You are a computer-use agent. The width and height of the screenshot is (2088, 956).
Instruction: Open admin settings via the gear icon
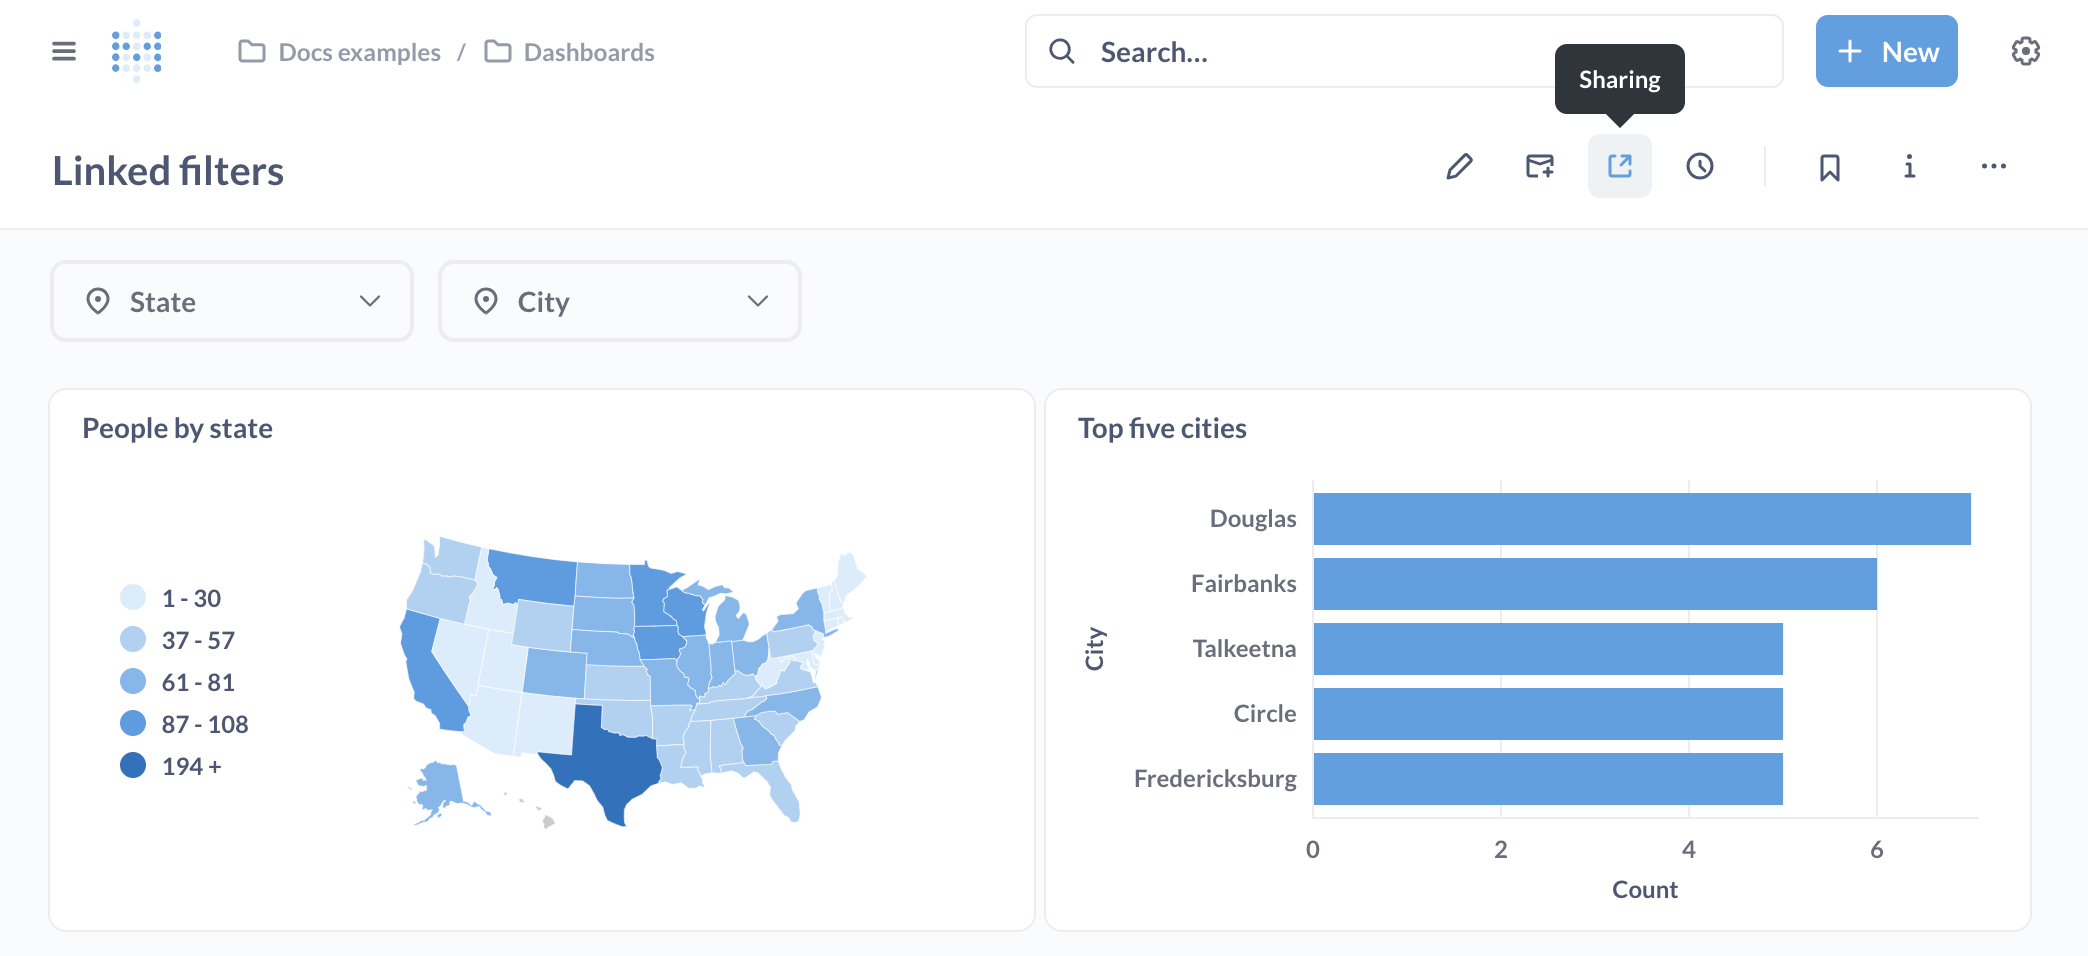(x=2026, y=51)
